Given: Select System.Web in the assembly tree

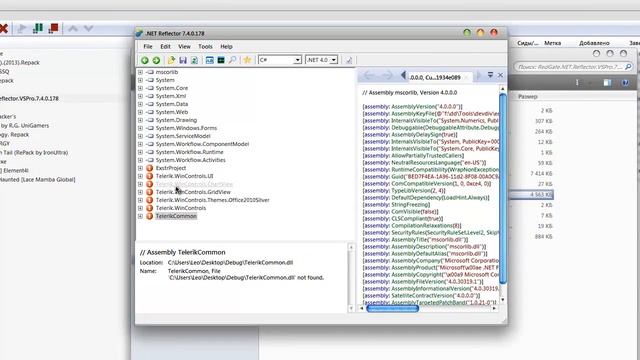Looking at the screenshot, I should tap(172, 112).
